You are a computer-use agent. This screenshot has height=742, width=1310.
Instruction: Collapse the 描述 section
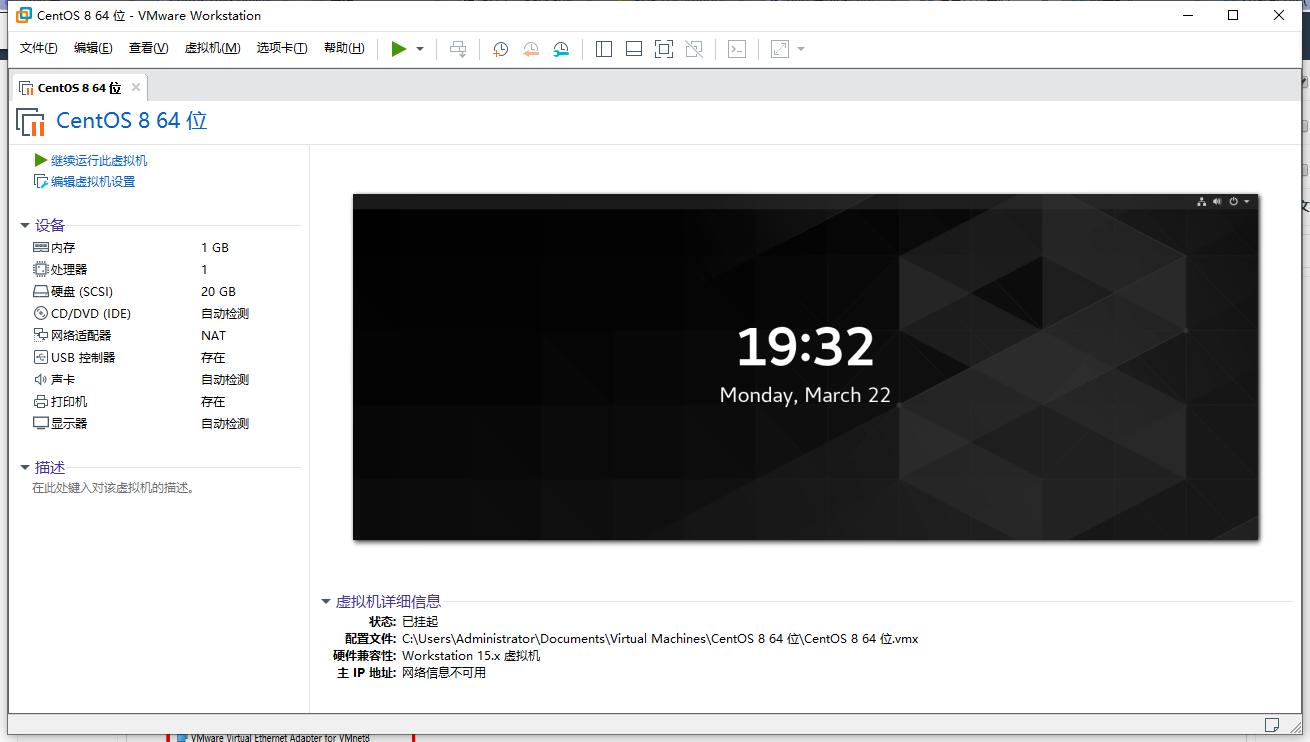(x=24, y=467)
